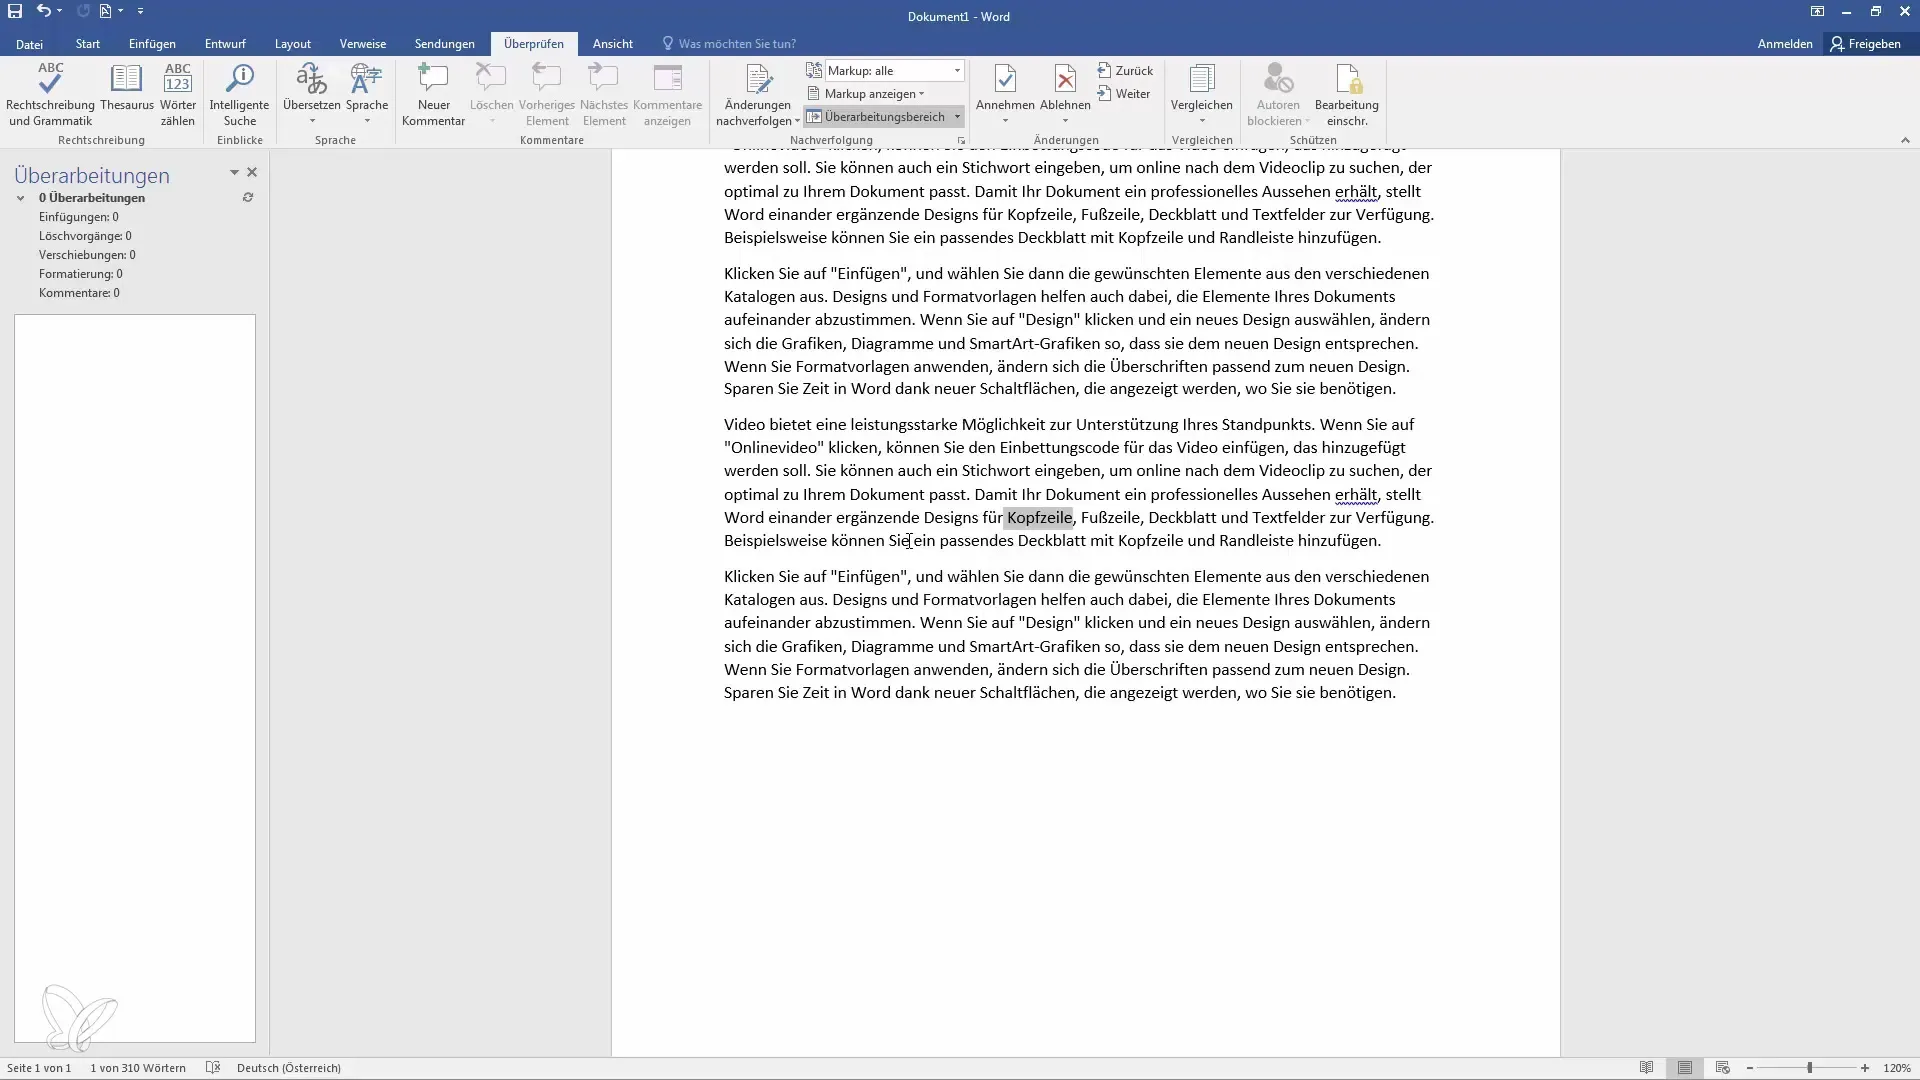Open the Markup: alle dropdown
The image size is (1920, 1080).
[957, 71]
